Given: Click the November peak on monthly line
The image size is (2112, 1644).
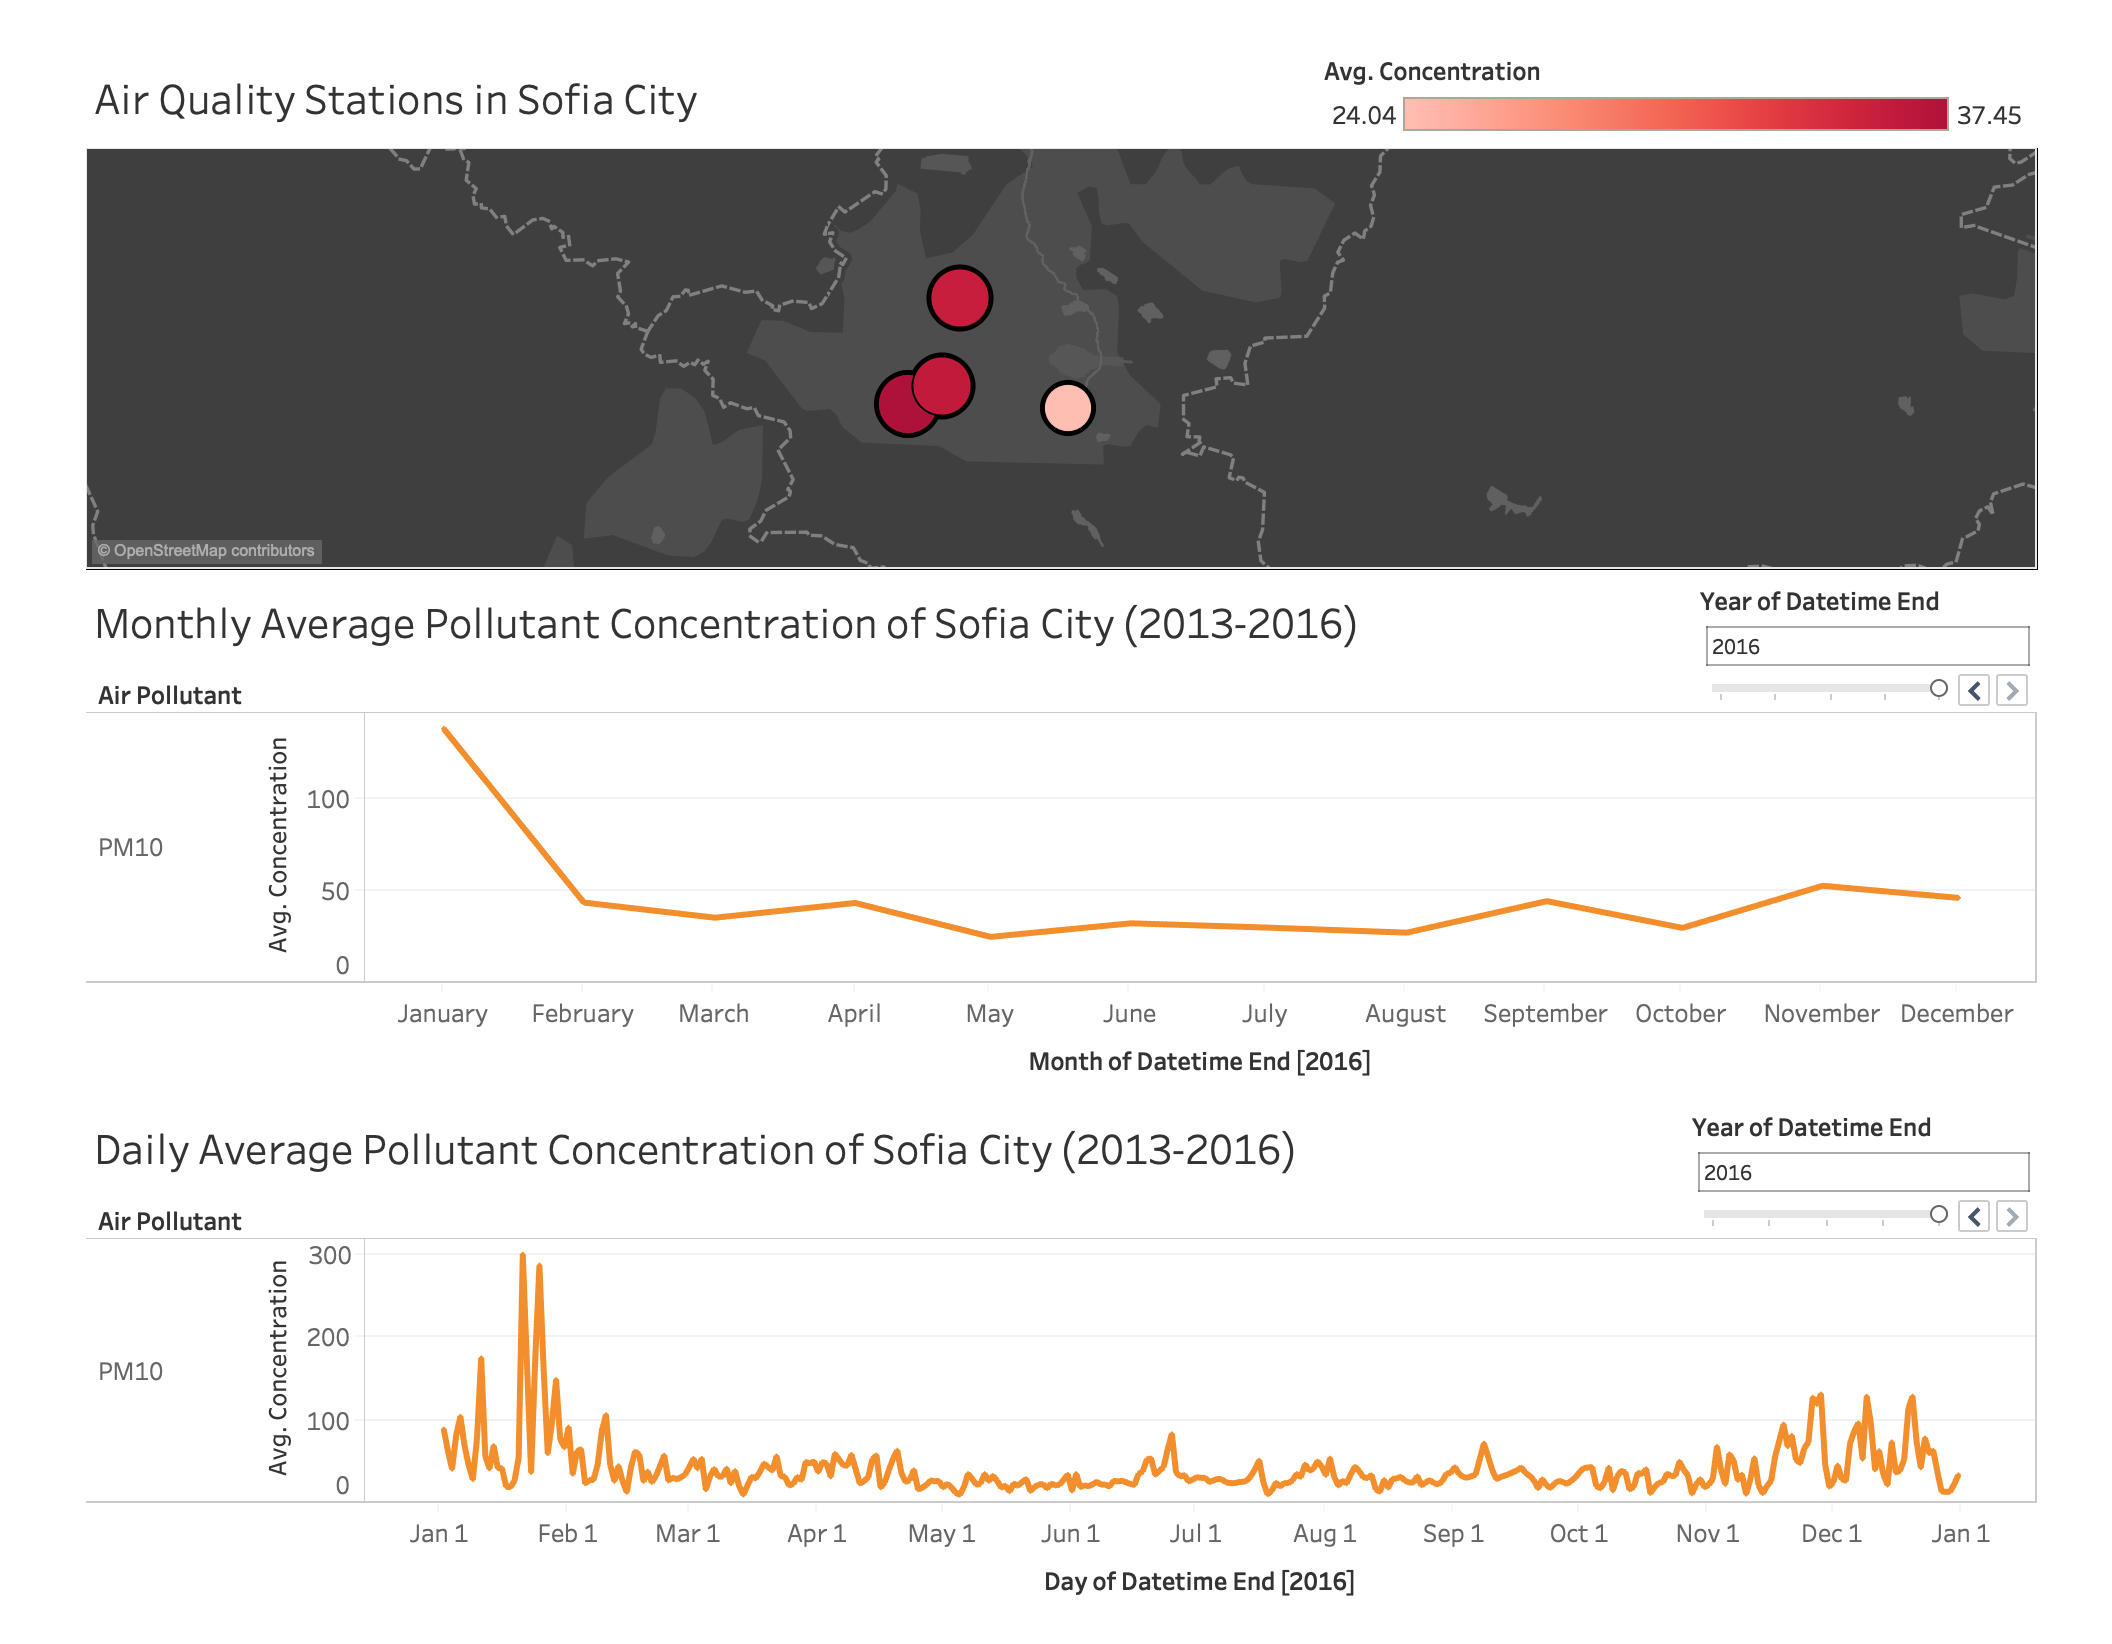Looking at the screenshot, I should 1822,886.
